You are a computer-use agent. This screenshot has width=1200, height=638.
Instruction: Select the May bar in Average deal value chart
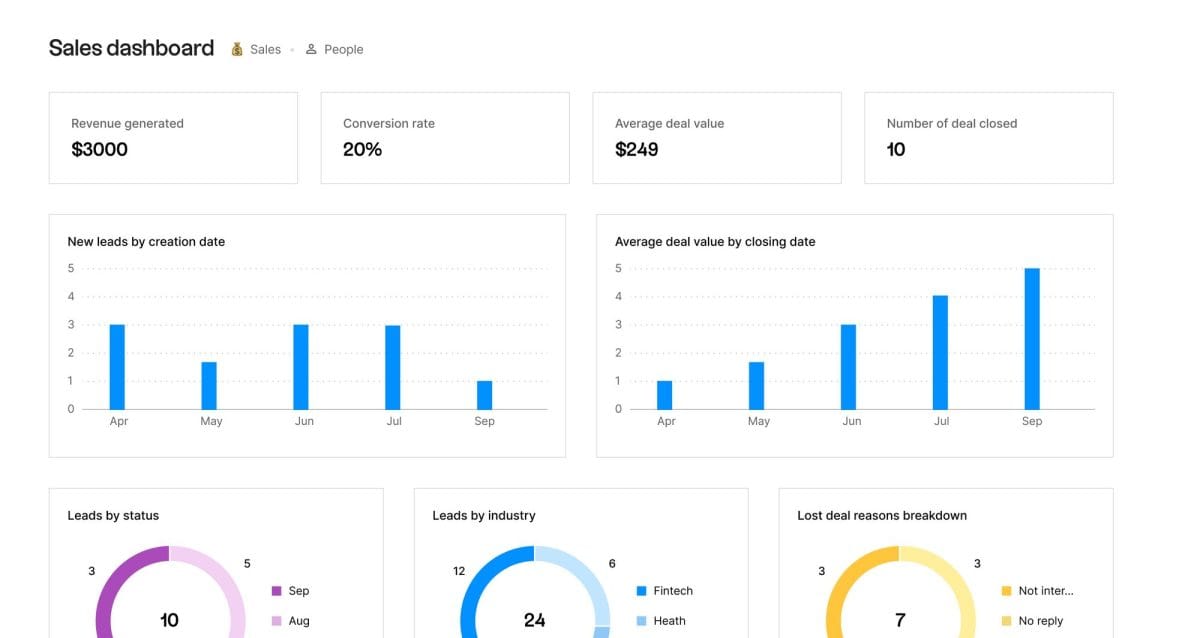pyautogui.click(x=757, y=386)
